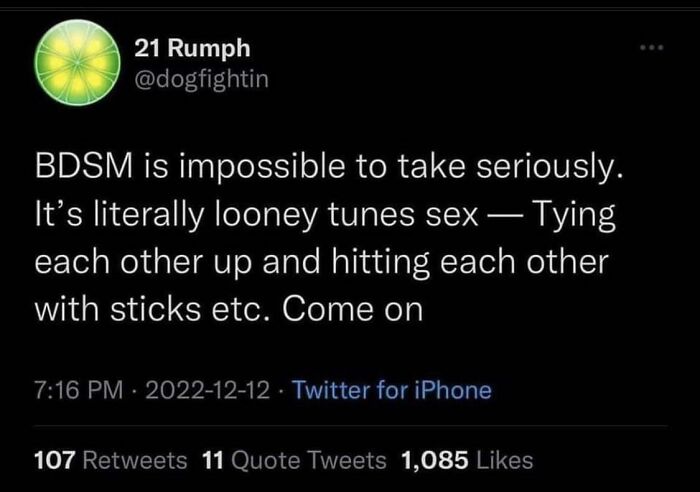Open the Quote Tweets label

pos(308,460)
